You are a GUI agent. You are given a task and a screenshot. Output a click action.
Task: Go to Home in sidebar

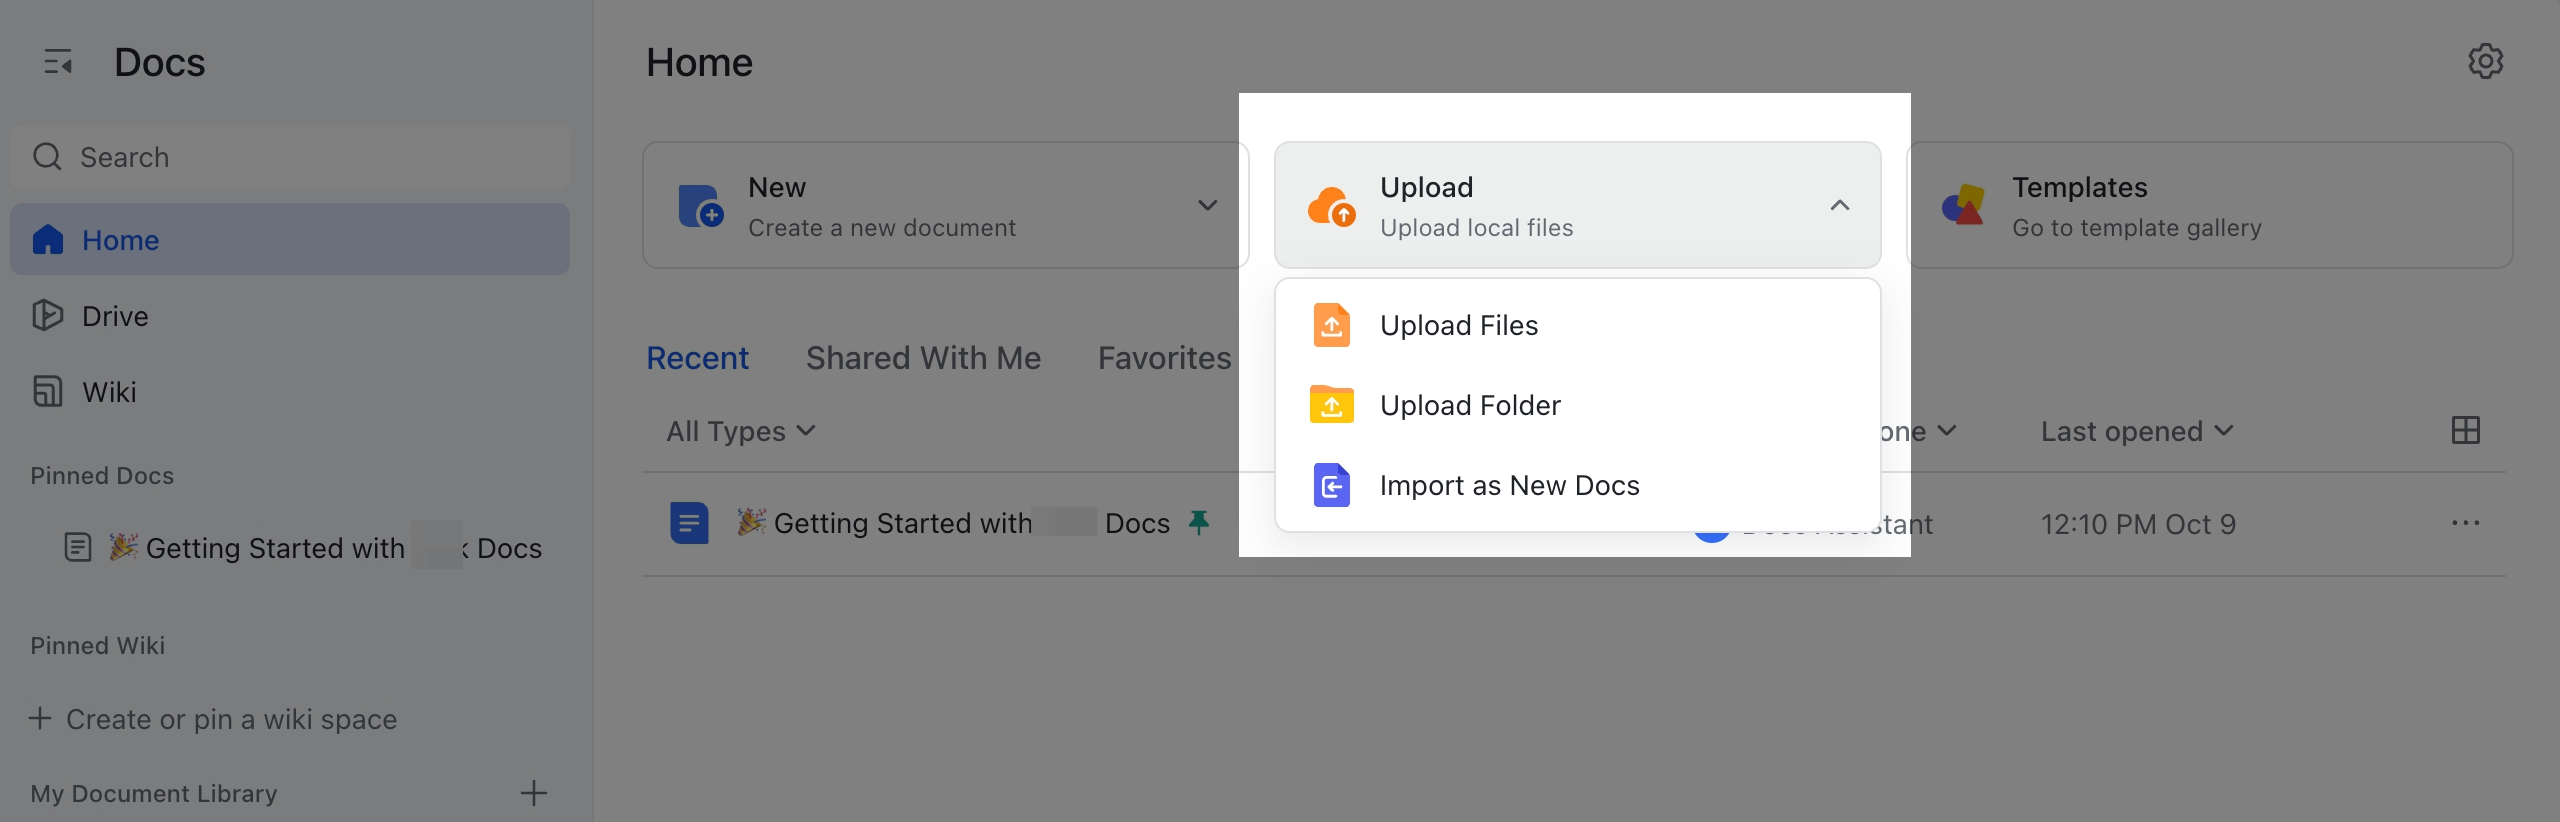[x=290, y=240]
